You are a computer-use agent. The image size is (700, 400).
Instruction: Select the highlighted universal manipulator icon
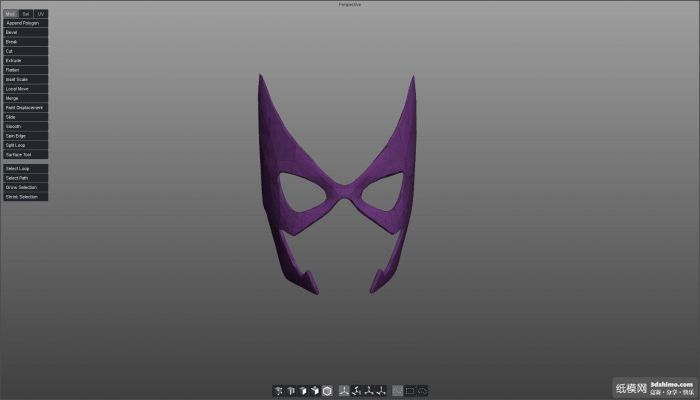344,391
